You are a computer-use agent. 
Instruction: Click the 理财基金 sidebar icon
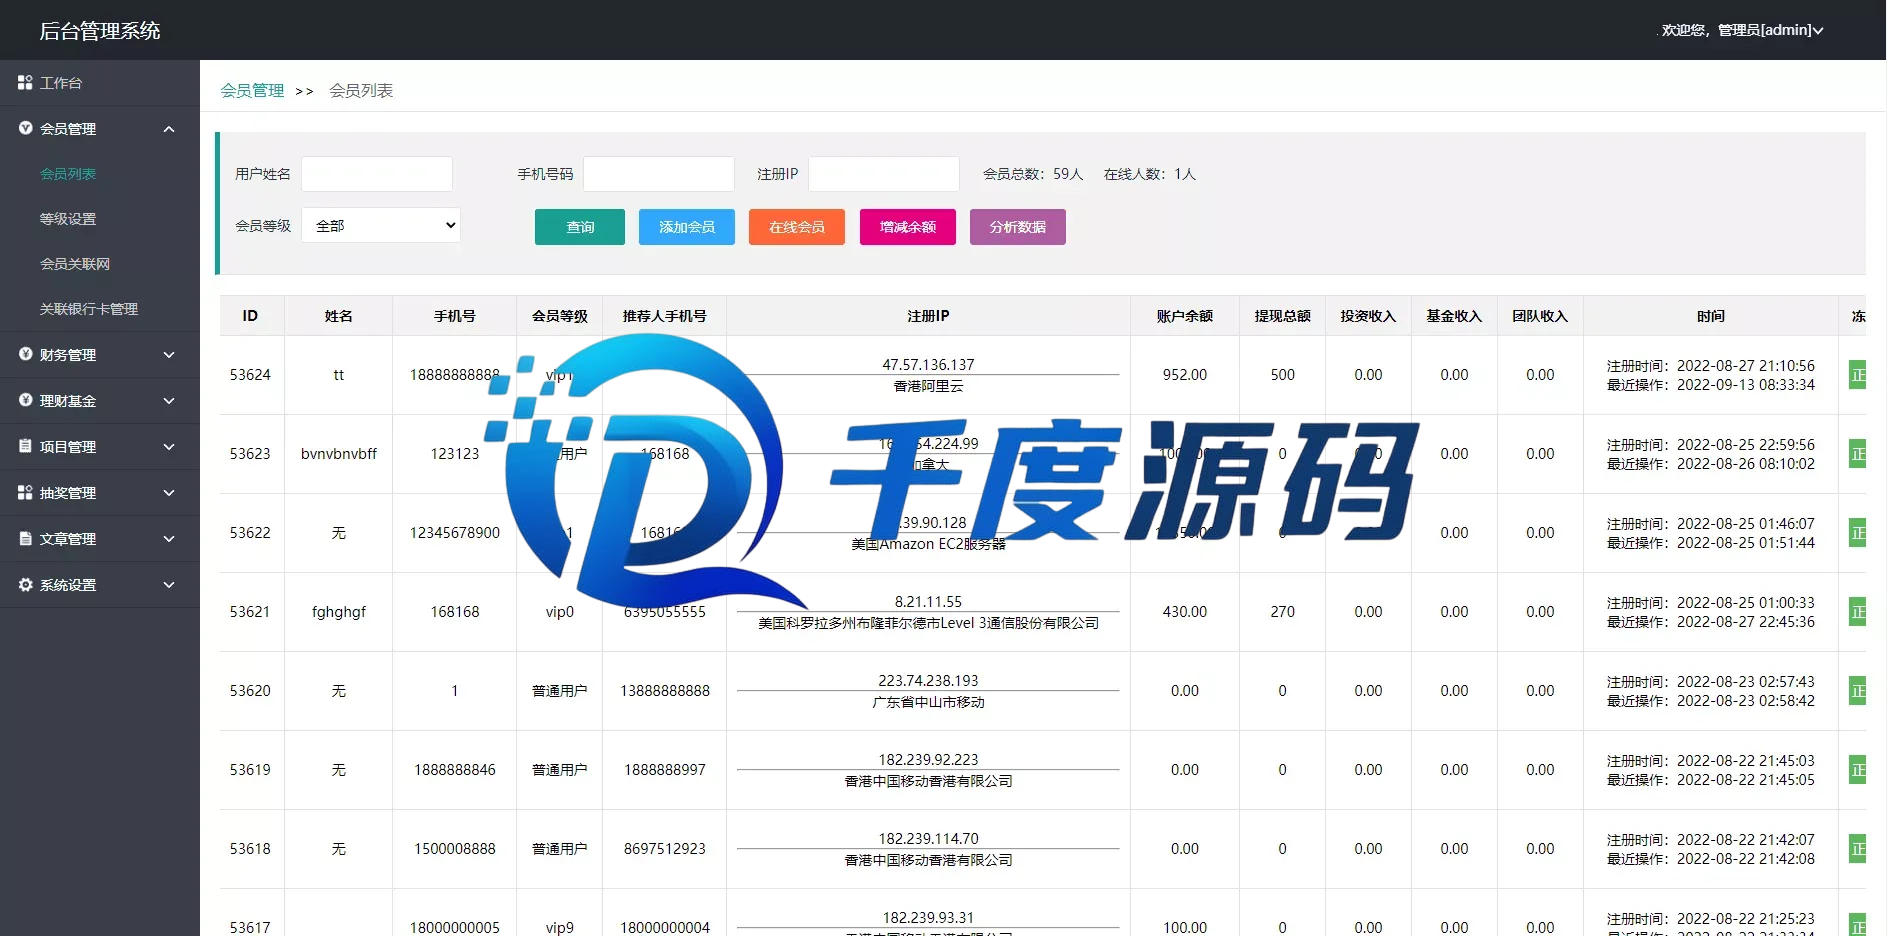coord(25,400)
